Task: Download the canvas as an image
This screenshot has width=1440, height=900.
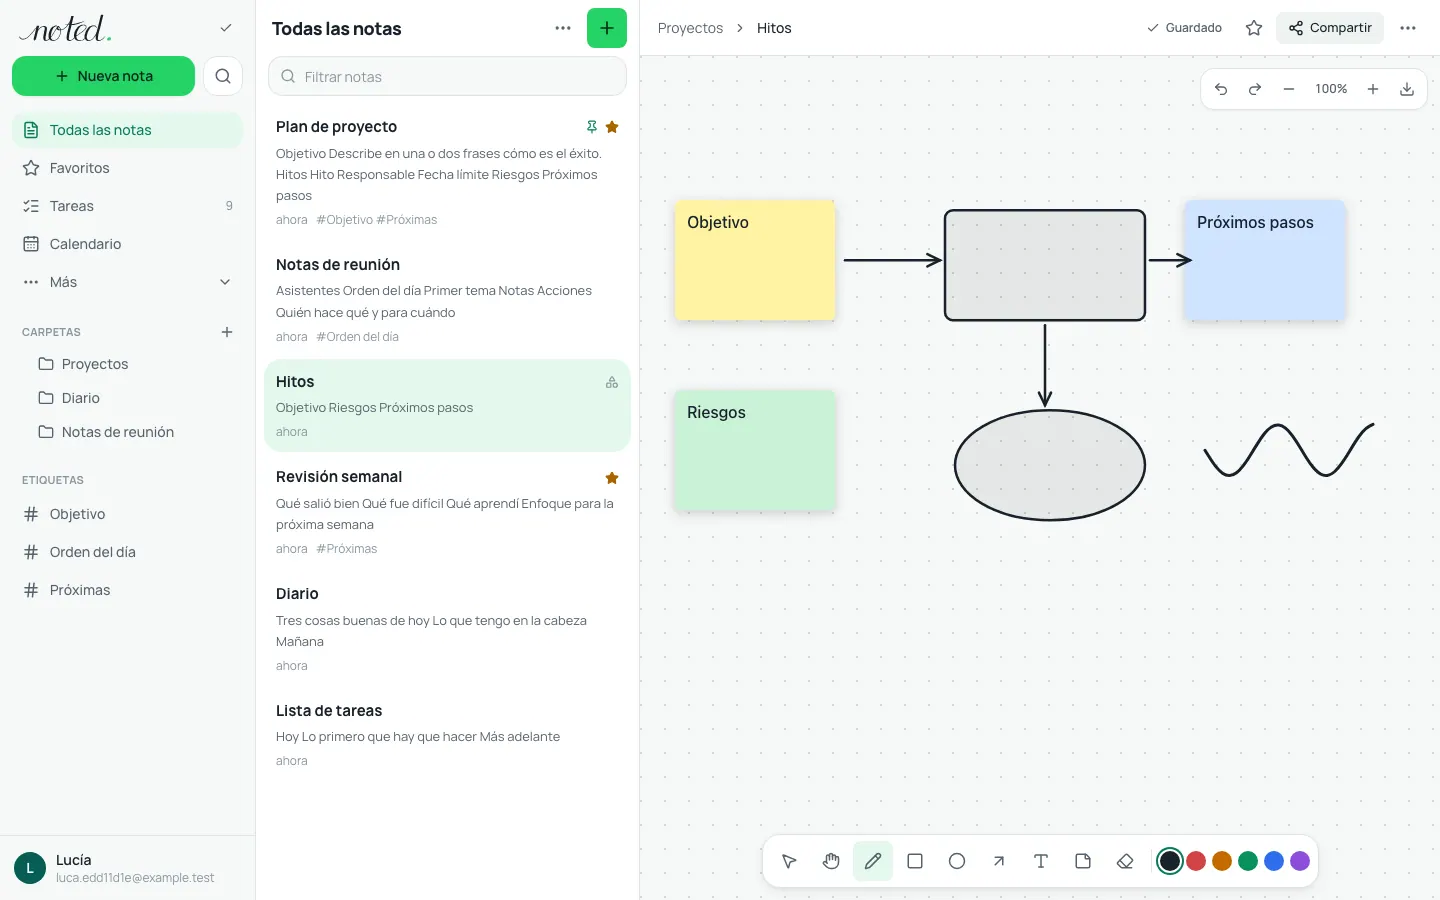Action: tap(1407, 89)
